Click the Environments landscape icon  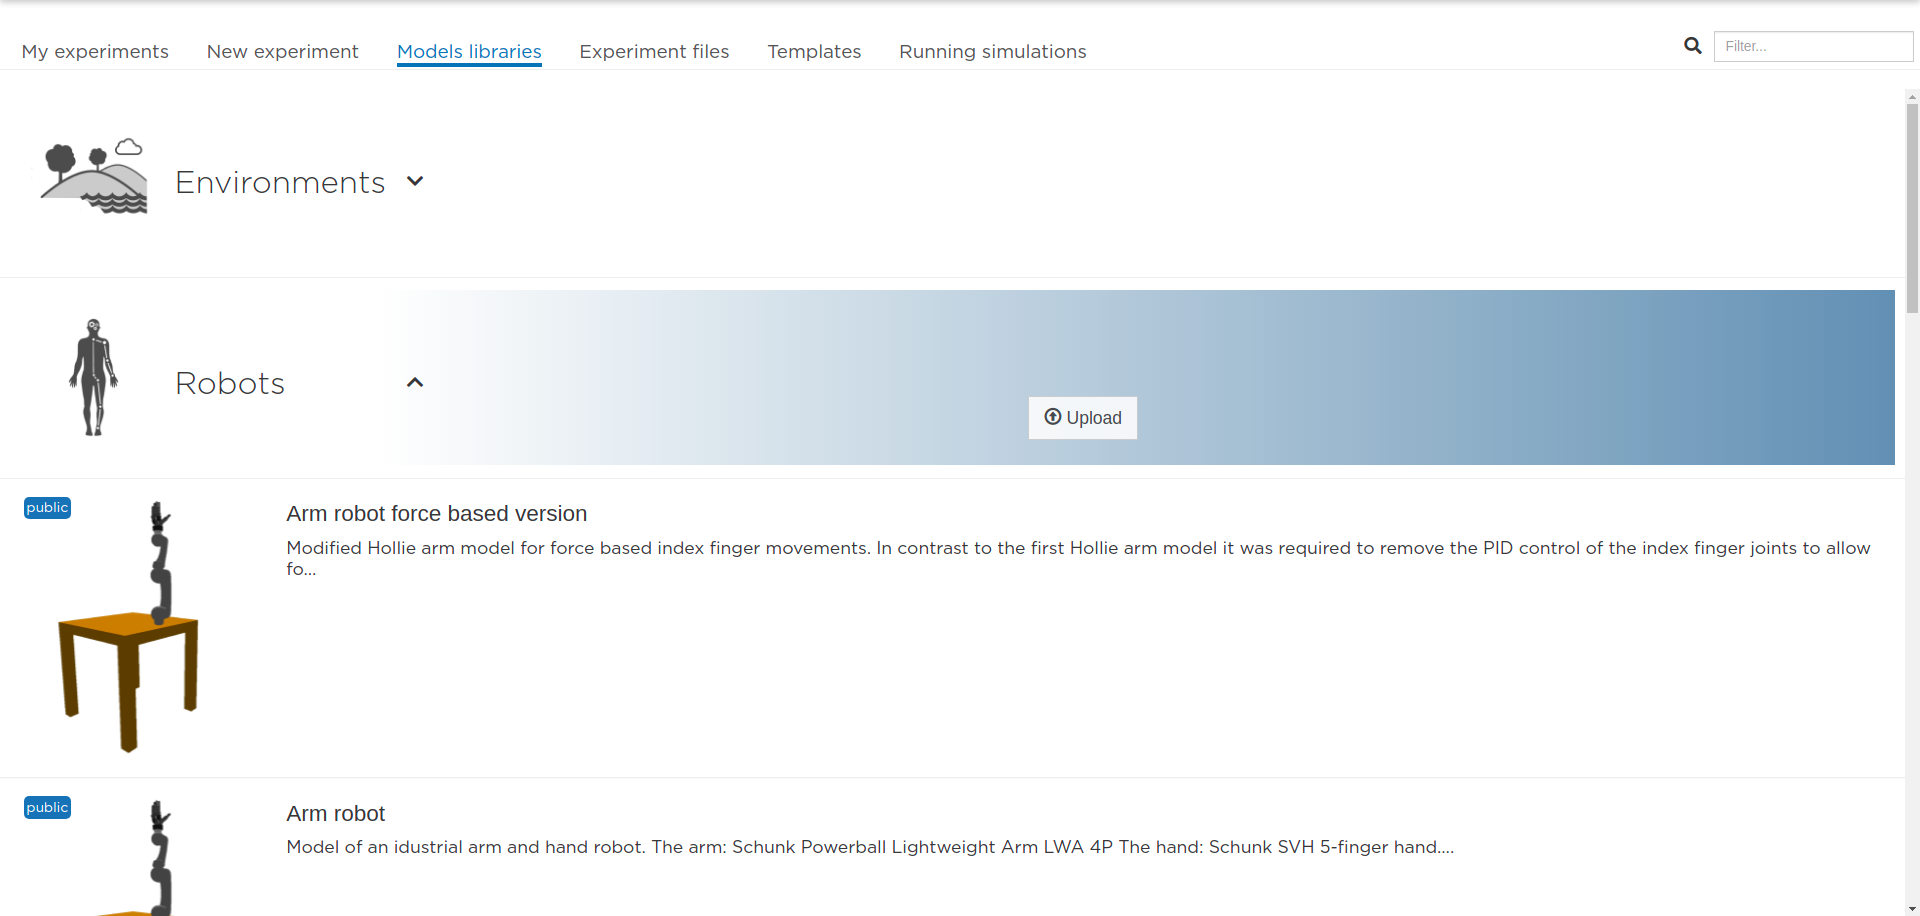(94, 176)
